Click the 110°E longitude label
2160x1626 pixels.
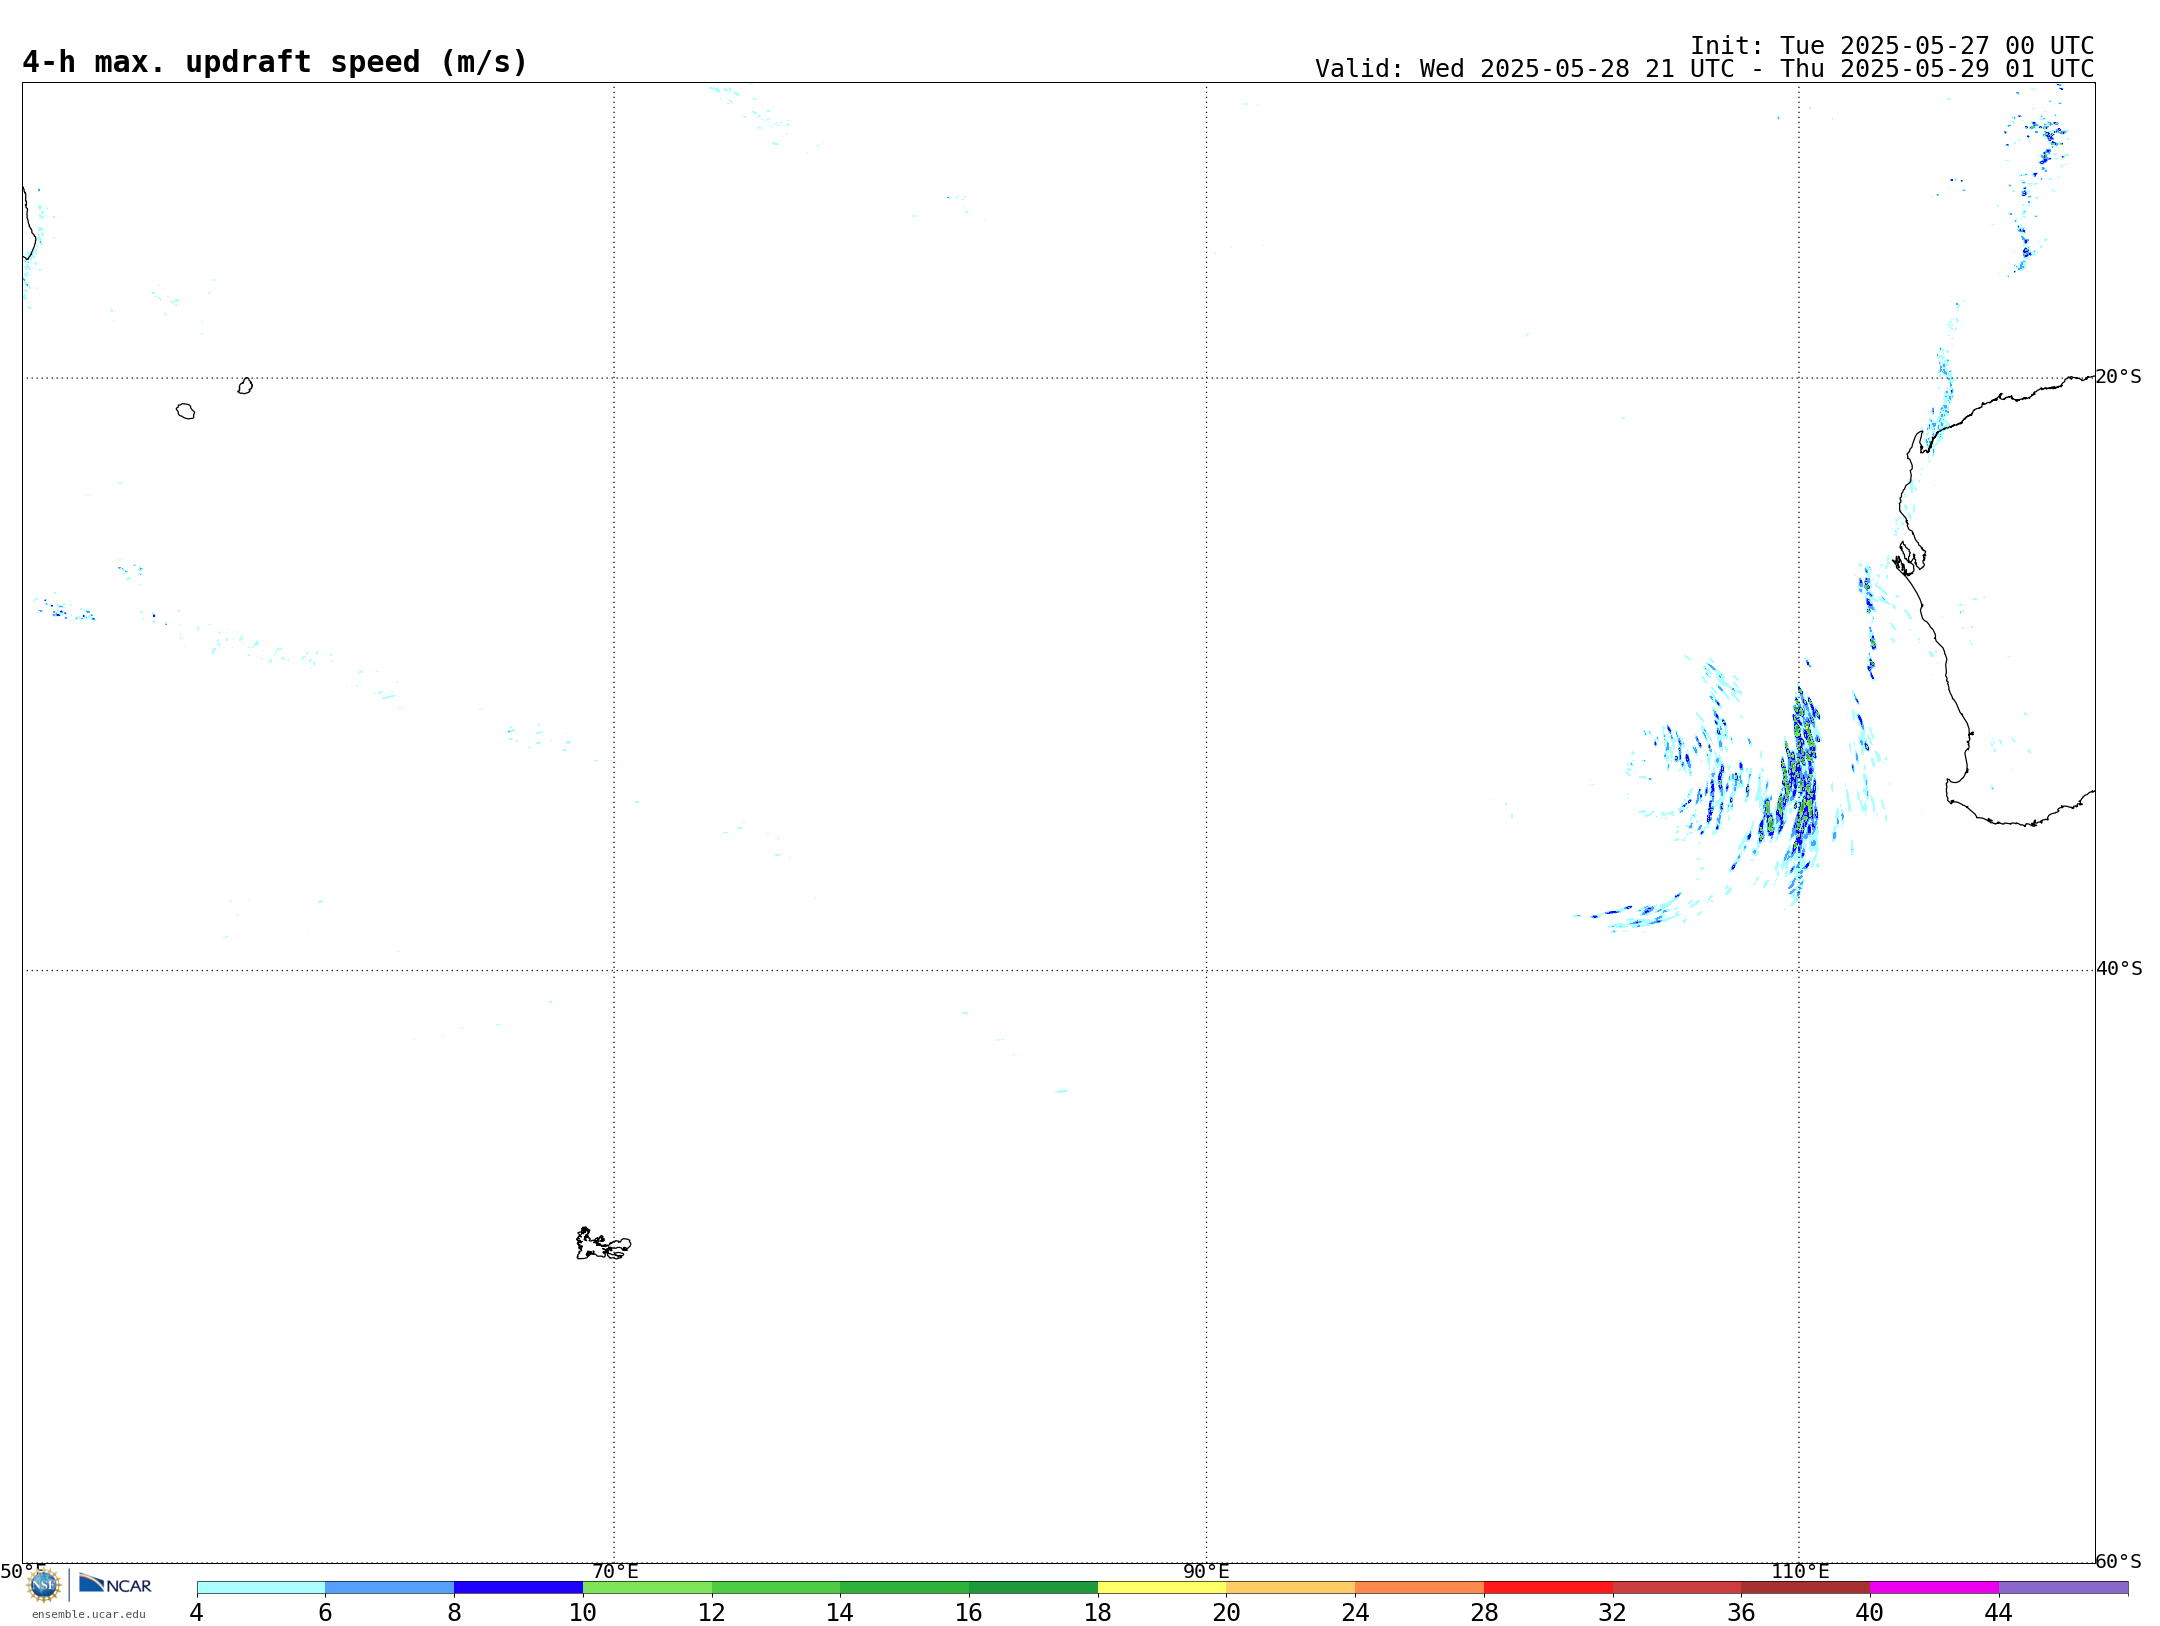1800,1572
